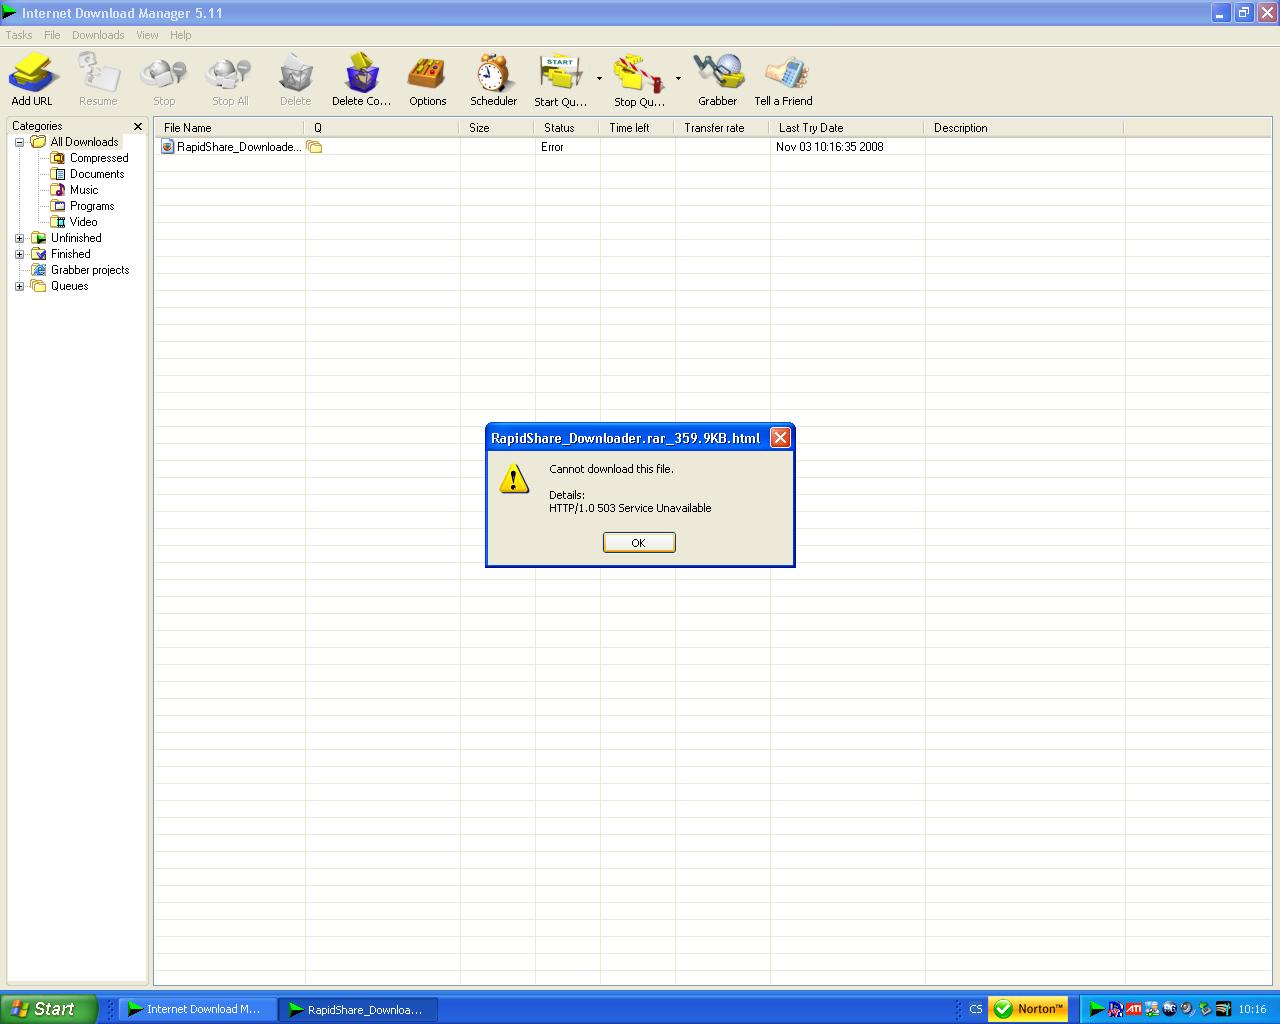1280x1024 pixels.
Task: Sort by the Size column header
Action: 497,128
